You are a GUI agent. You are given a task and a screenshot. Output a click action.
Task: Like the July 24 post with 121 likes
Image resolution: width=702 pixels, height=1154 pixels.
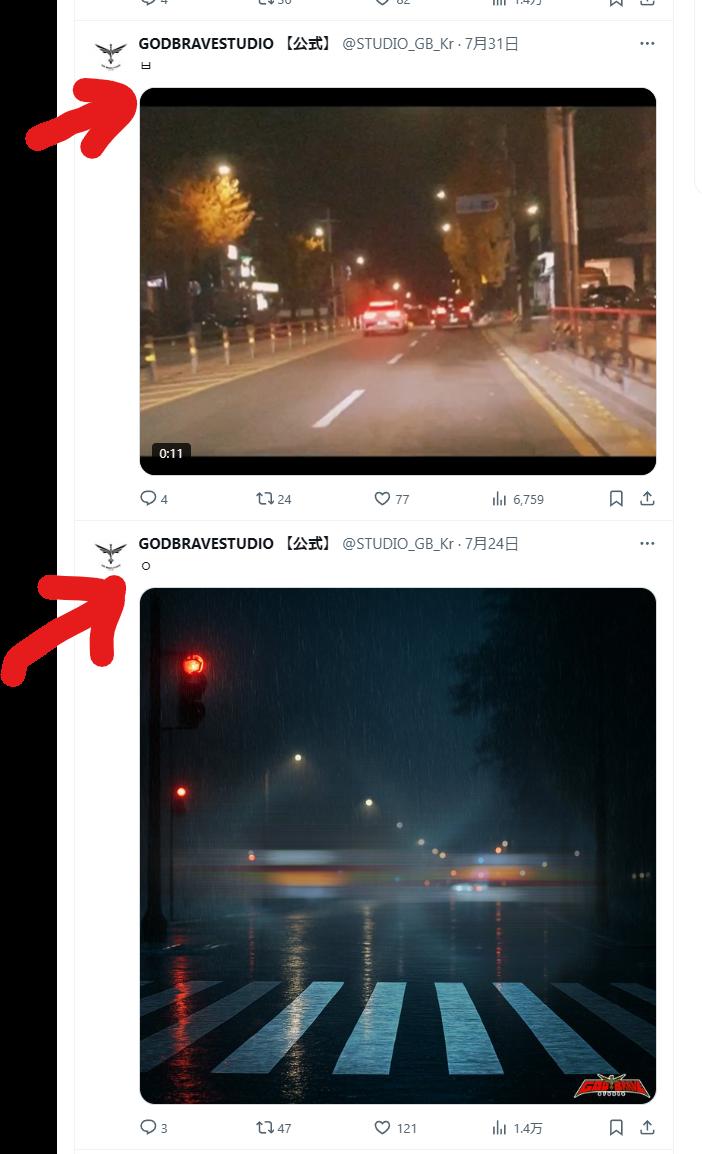point(395,1128)
